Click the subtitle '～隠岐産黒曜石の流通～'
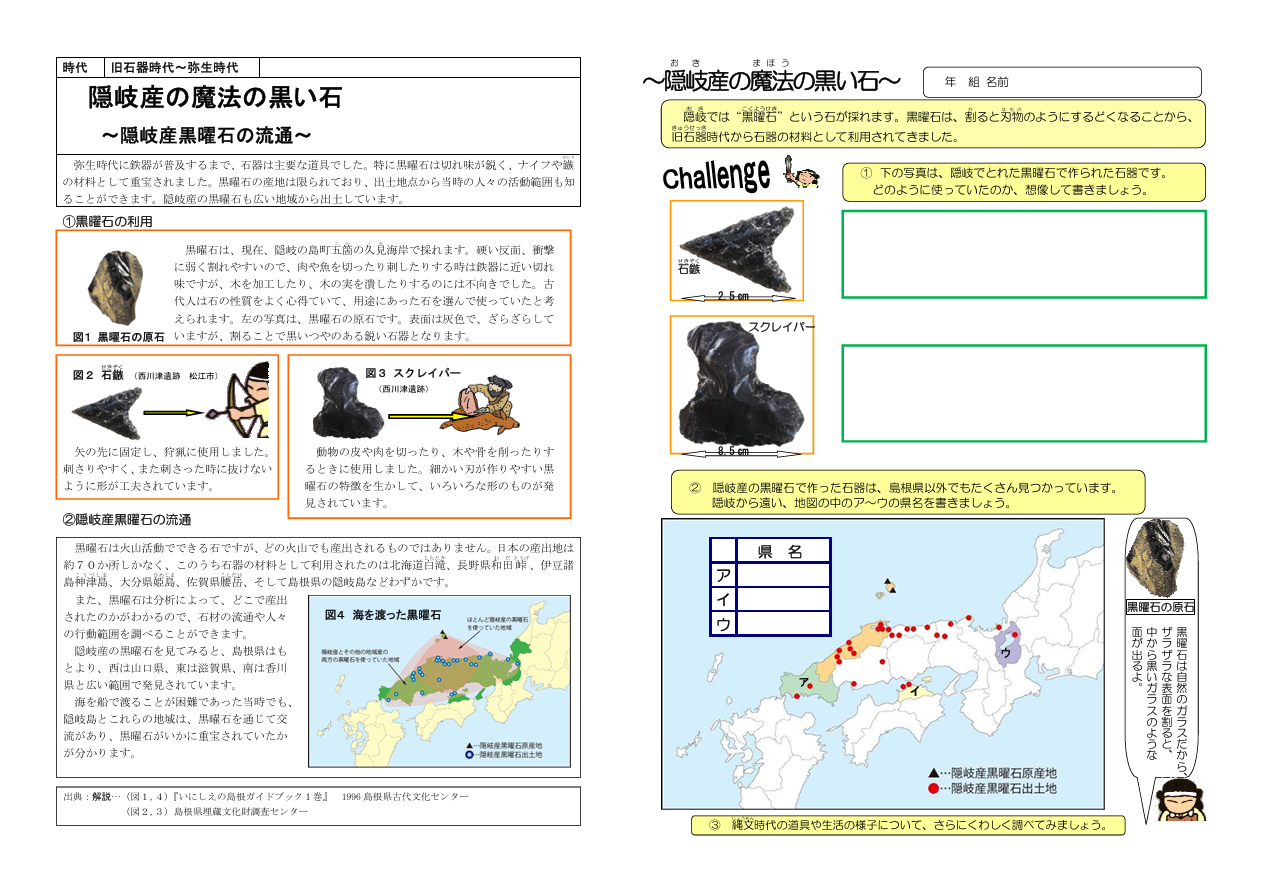 tap(206, 134)
